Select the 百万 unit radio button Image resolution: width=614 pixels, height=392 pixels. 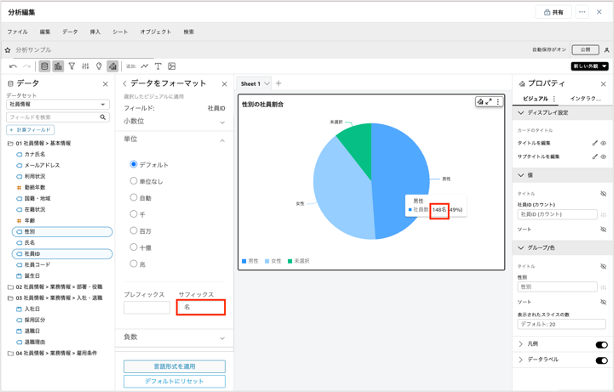click(x=134, y=231)
